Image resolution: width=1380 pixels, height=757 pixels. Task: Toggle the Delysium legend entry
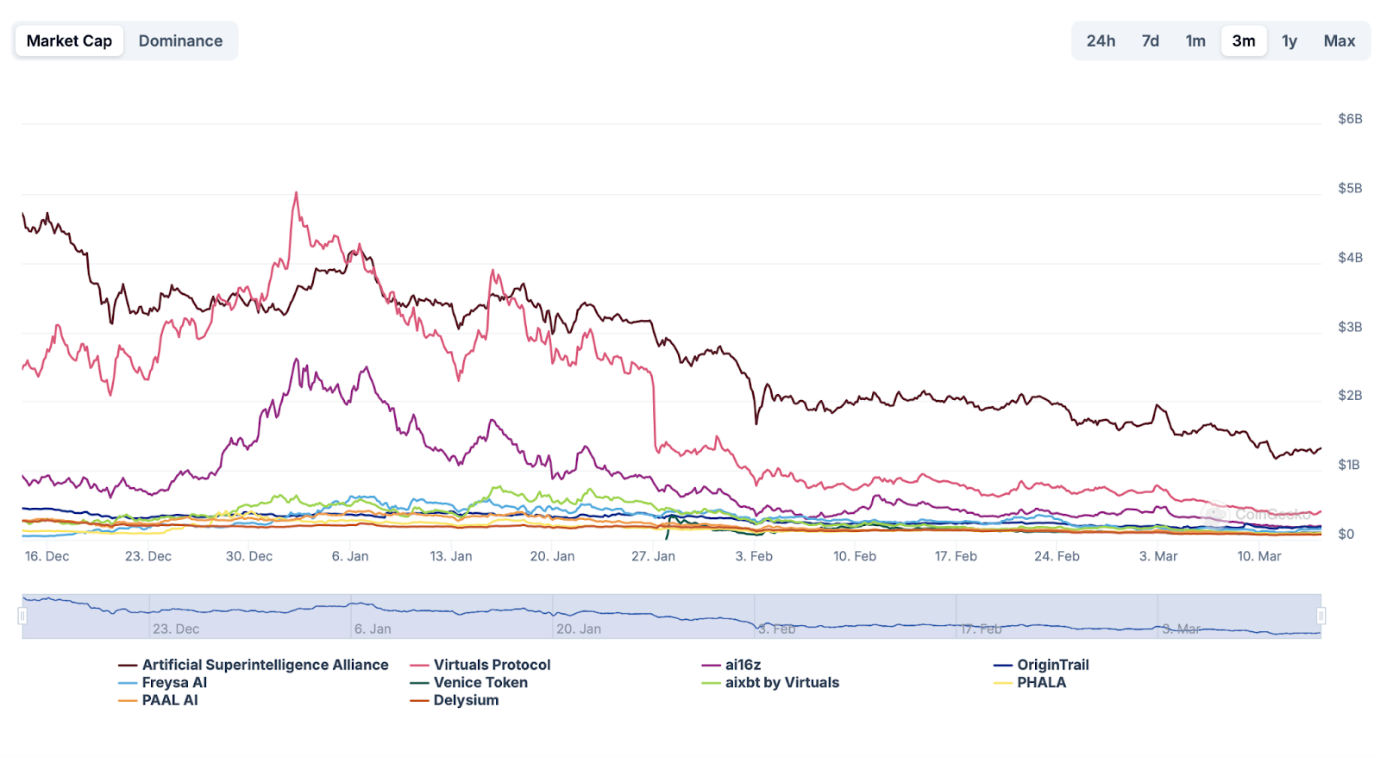pyautogui.click(x=465, y=701)
